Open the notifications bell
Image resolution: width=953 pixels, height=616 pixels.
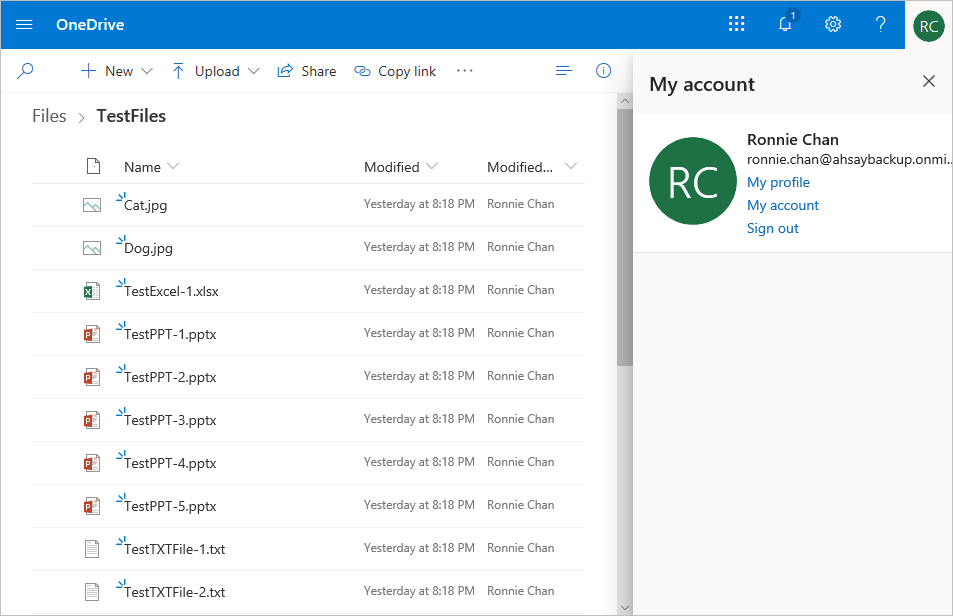click(785, 25)
